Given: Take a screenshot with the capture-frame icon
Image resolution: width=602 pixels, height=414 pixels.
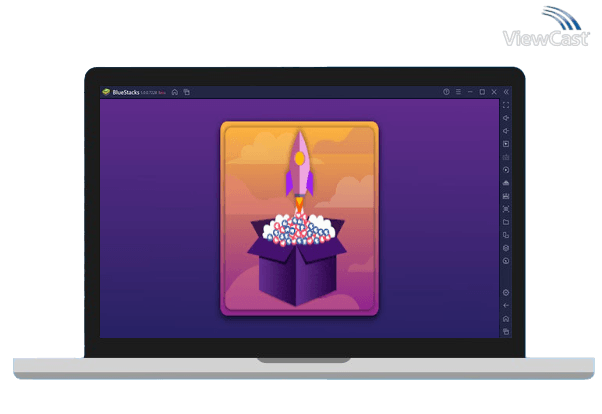Looking at the screenshot, I should [506, 209].
